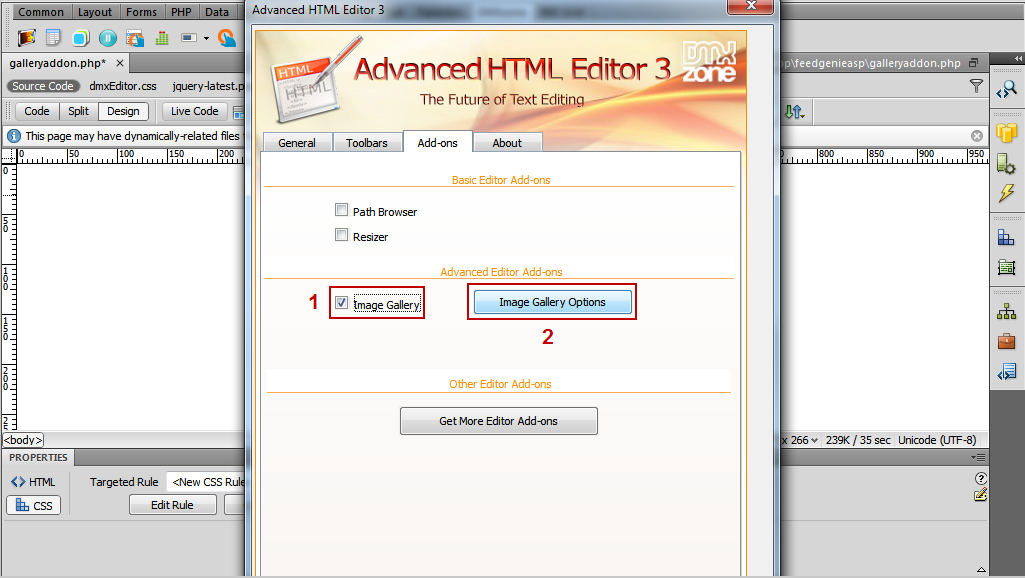Select the Layout category in Insert bar
This screenshot has height=578, width=1025.
(95, 12)
